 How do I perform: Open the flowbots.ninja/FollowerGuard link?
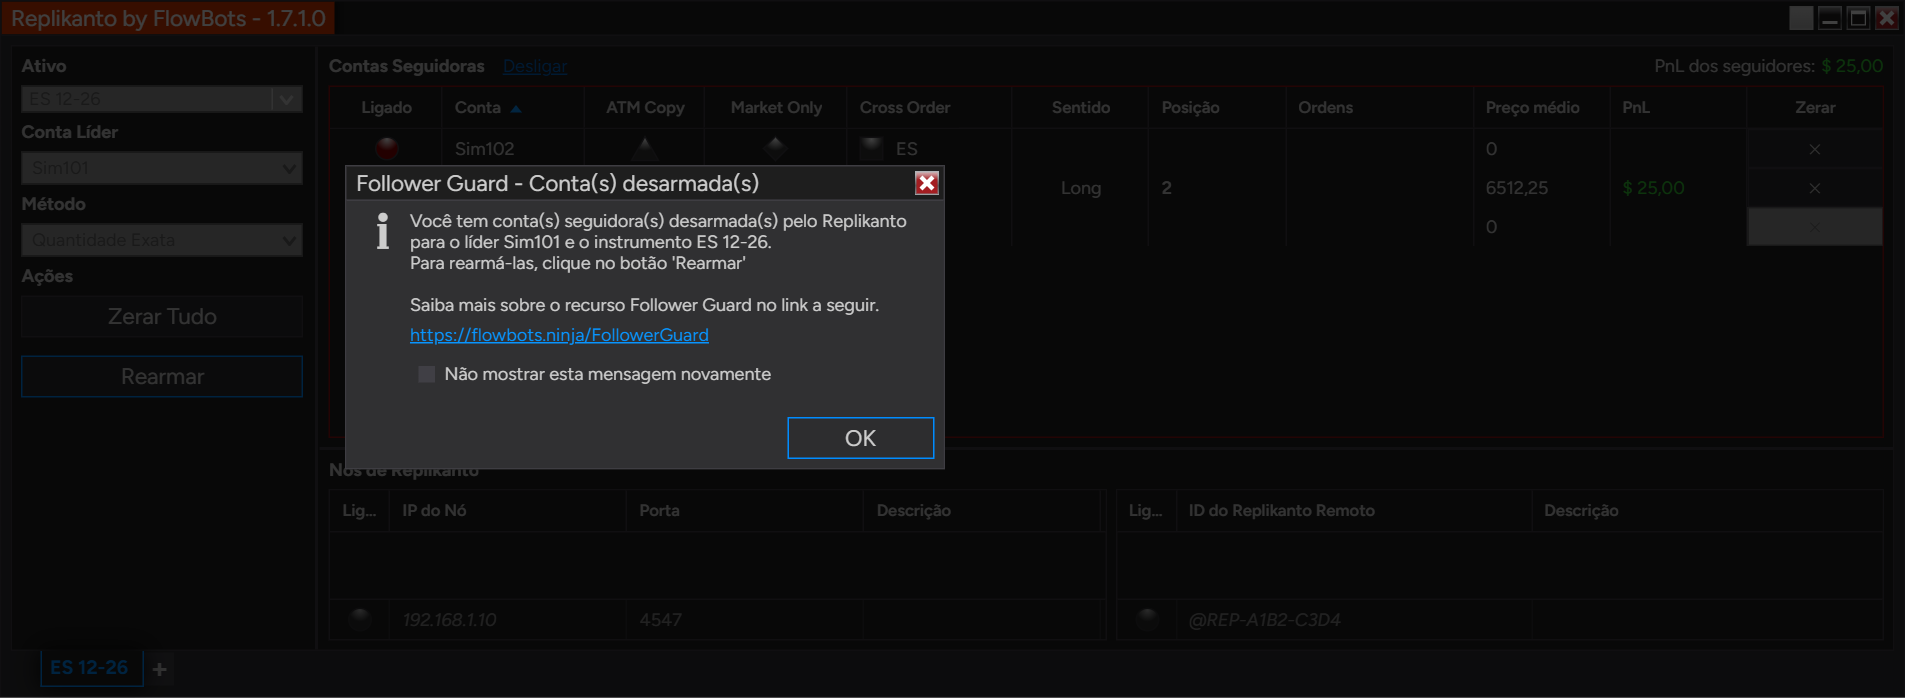point(559,335)
